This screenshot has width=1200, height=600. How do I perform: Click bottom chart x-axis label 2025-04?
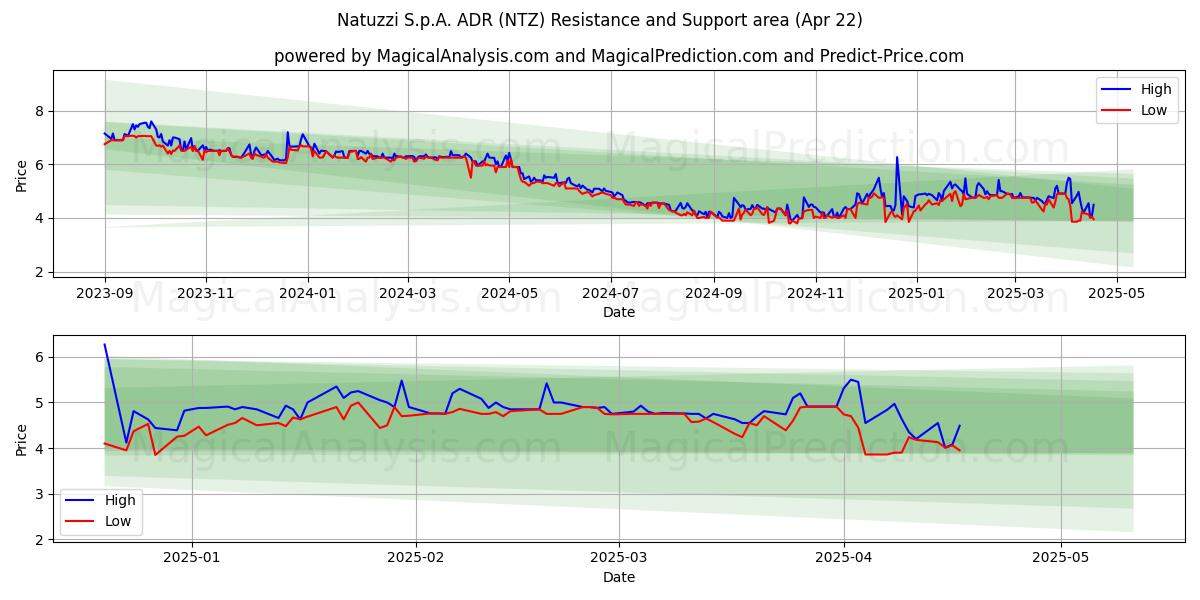[x=843, y=559]
